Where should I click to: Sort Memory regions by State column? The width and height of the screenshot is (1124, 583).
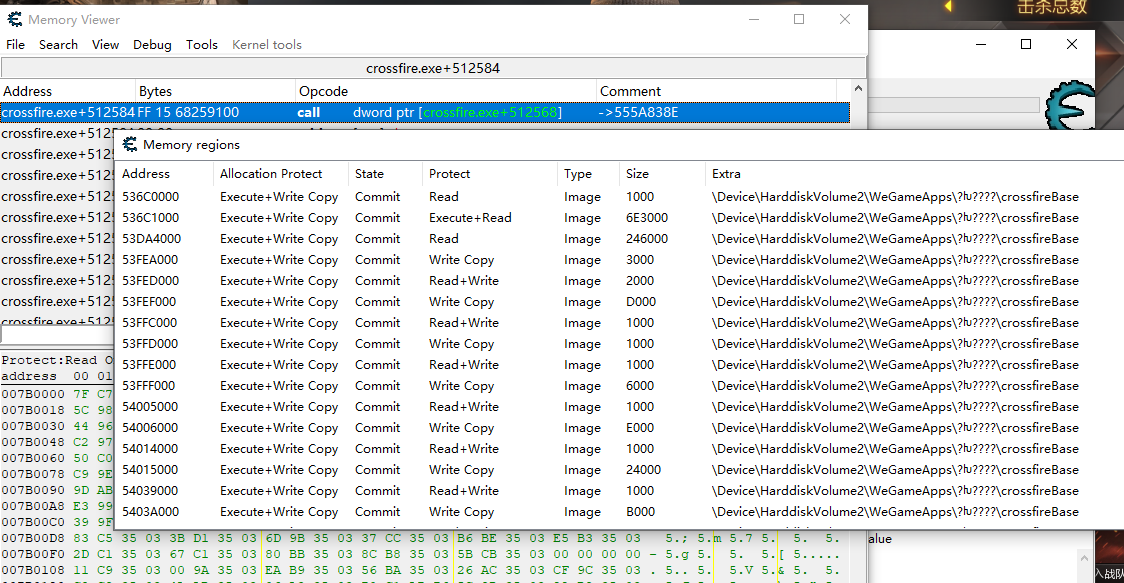pyautogui.click(x=386, y=174)
